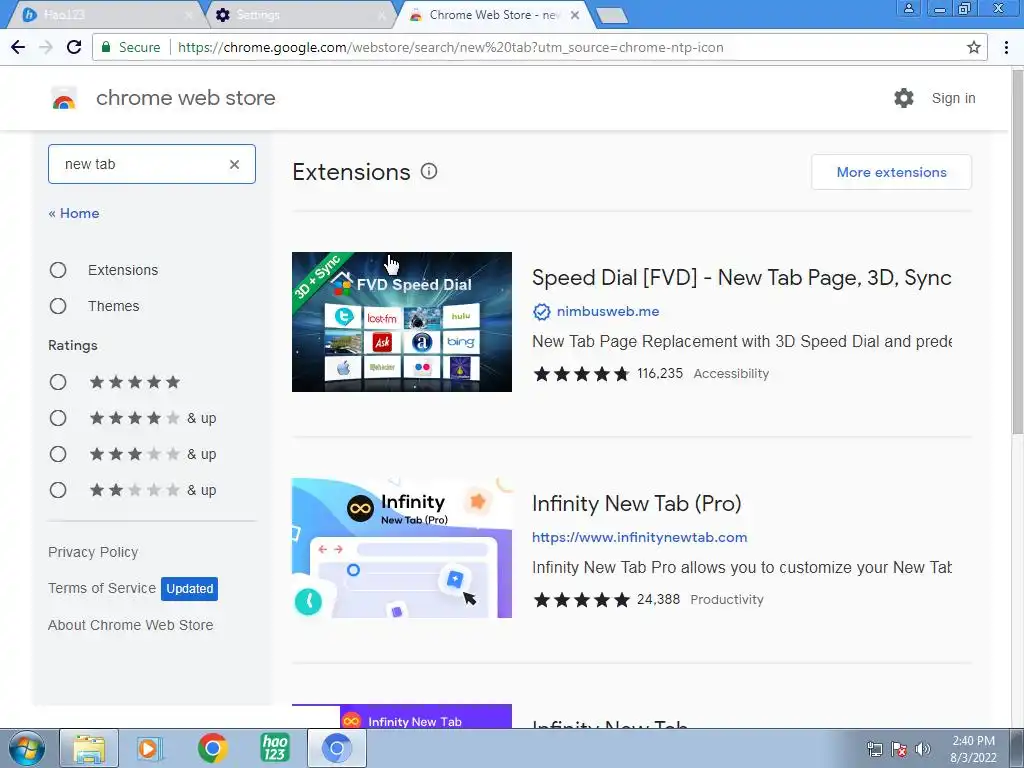Viewport: 1024px width, 768px height.
Task: Click the 24,388 ratings count
Action: (658, 600)
